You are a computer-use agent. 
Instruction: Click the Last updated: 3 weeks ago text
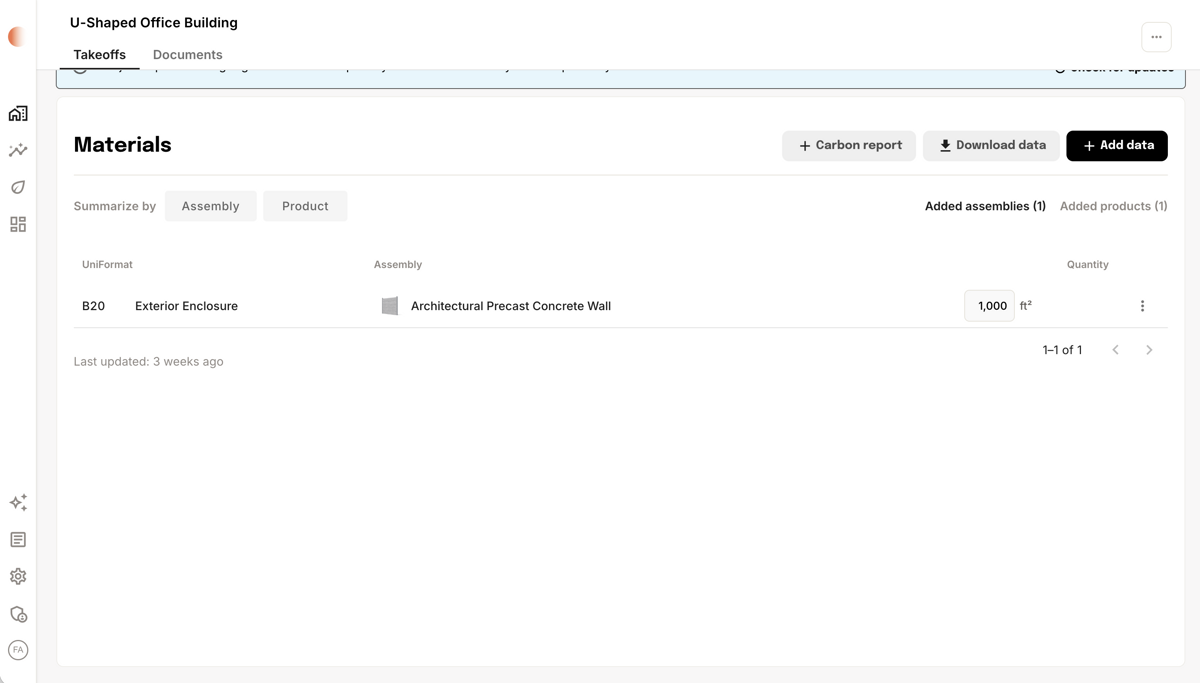pos(148,362)
